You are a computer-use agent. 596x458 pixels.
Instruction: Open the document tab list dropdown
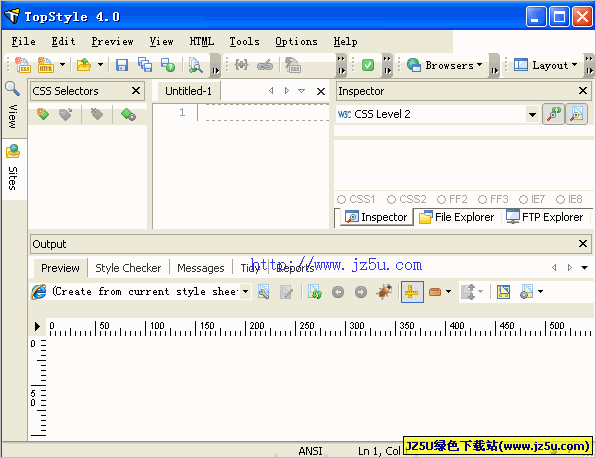coord(301,91)
